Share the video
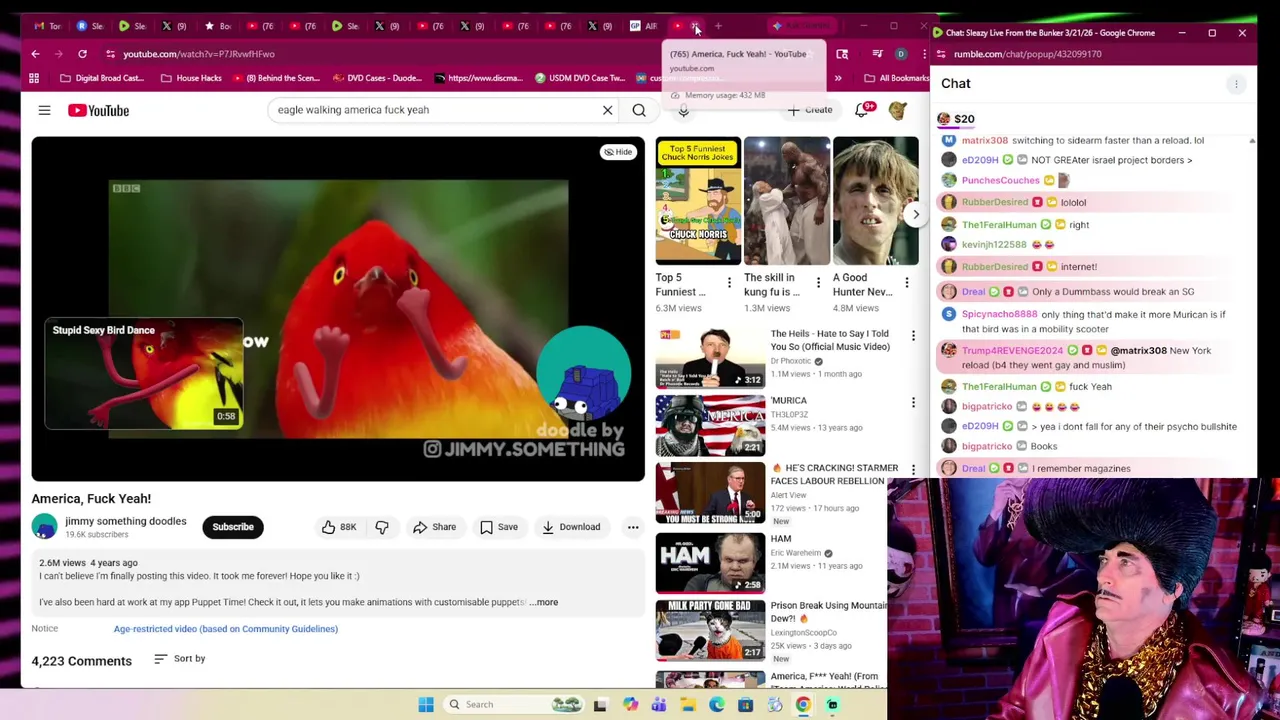 pos(435,527)
